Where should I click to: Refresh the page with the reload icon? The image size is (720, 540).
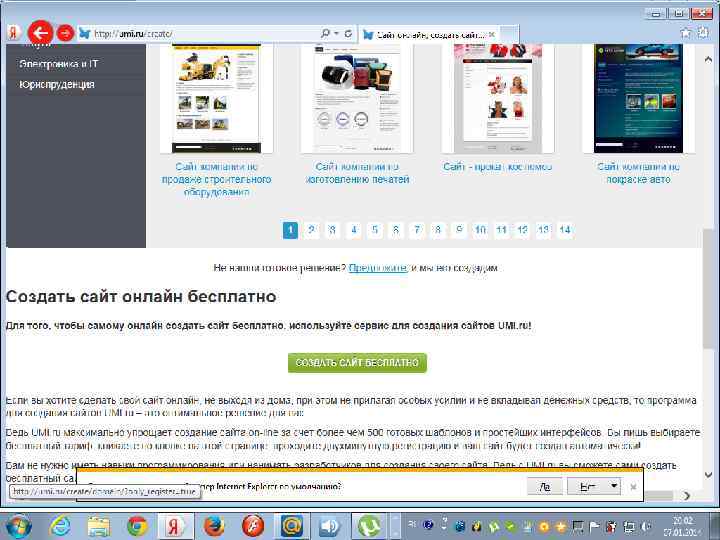[348, 34]
